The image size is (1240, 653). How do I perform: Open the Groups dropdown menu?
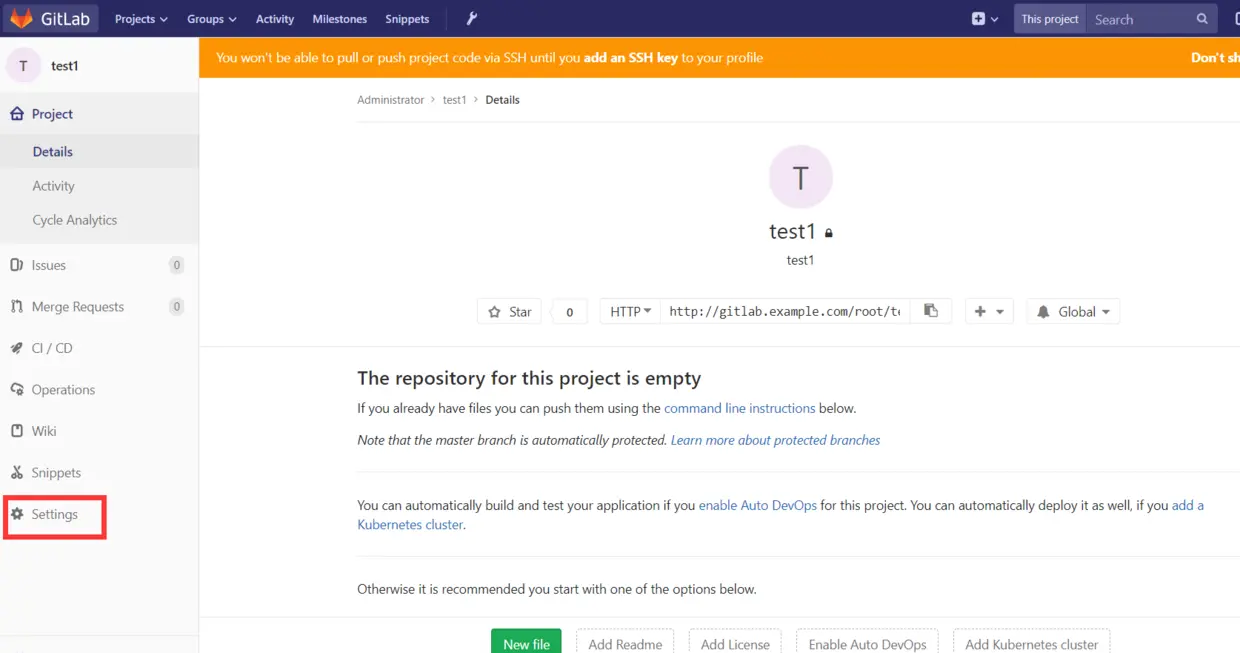point(212,19)
